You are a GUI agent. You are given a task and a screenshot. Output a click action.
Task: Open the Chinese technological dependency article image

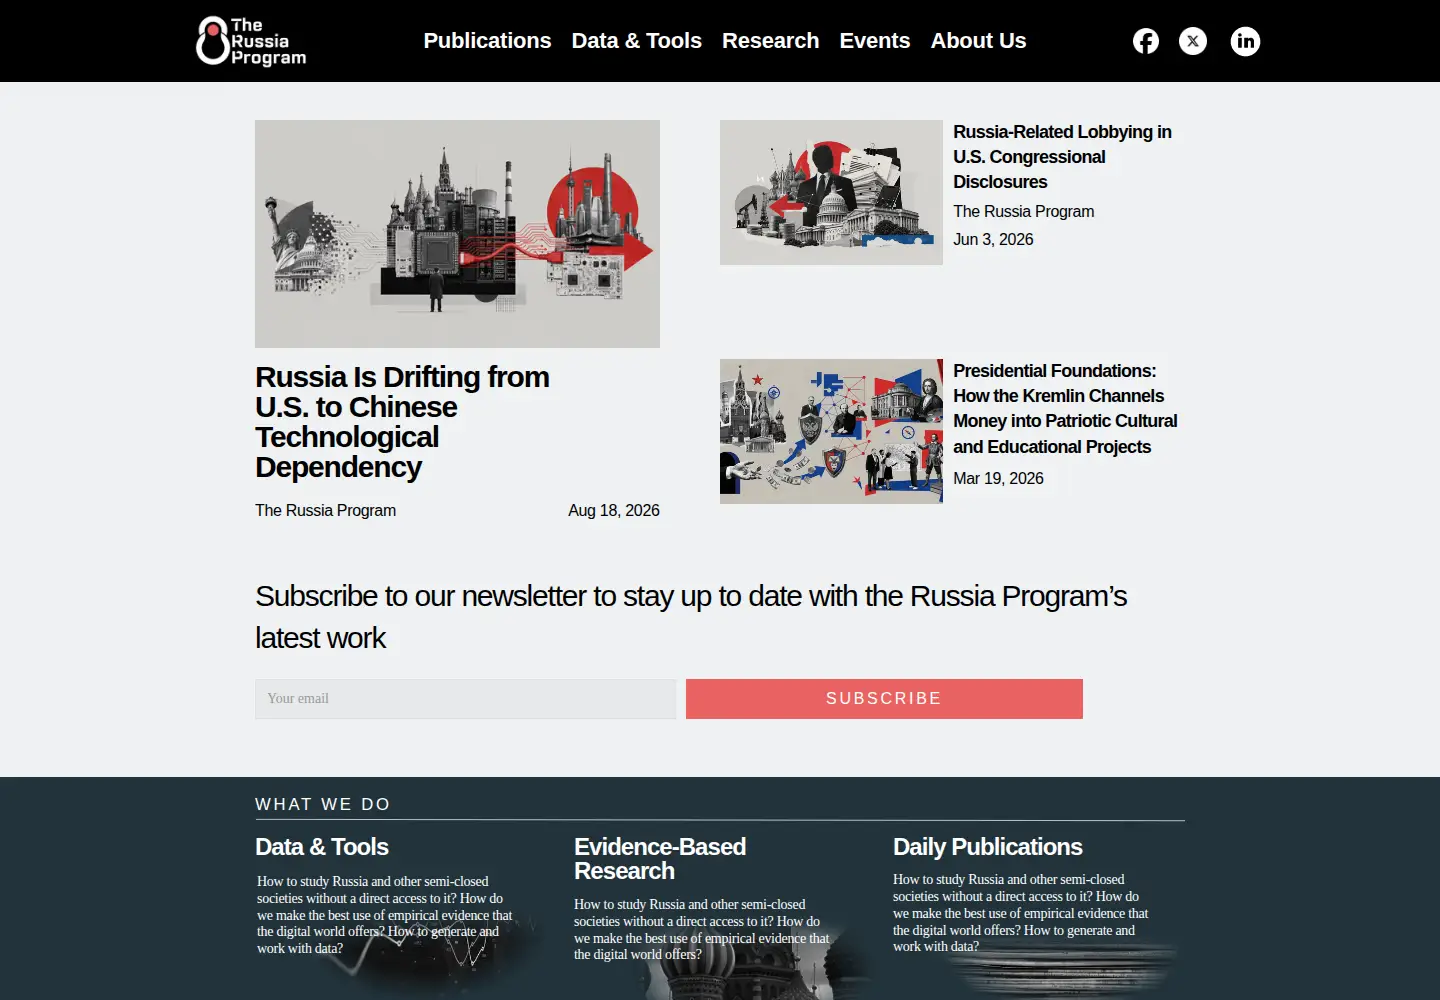pyautogui.click(x=457, y=234)
